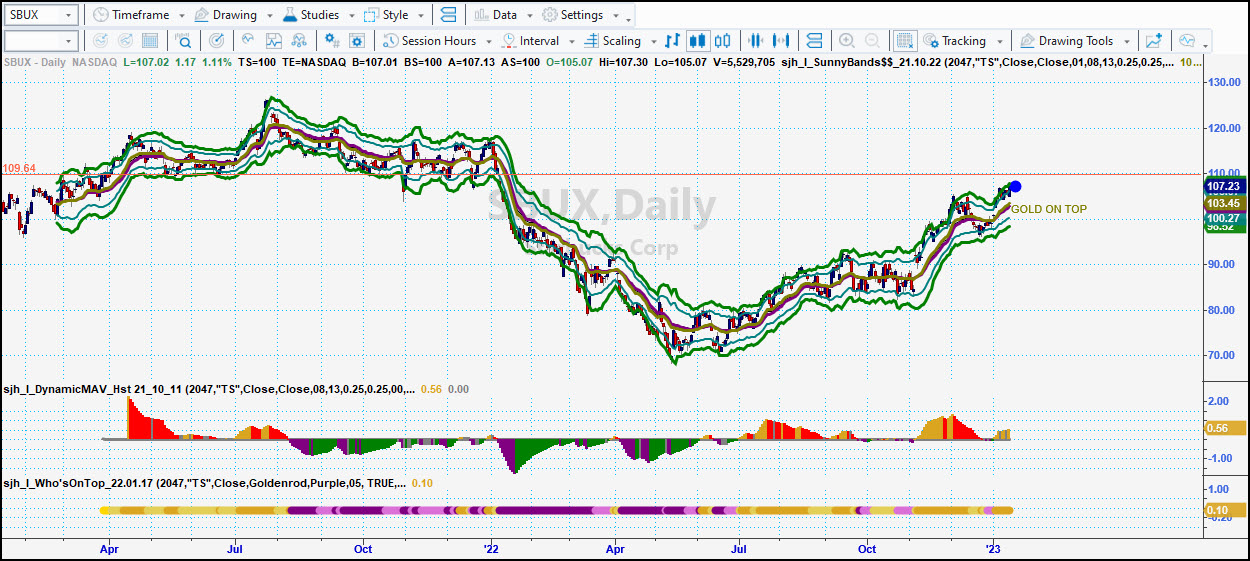Click the 100.27 teal price label

[1224, 218]
